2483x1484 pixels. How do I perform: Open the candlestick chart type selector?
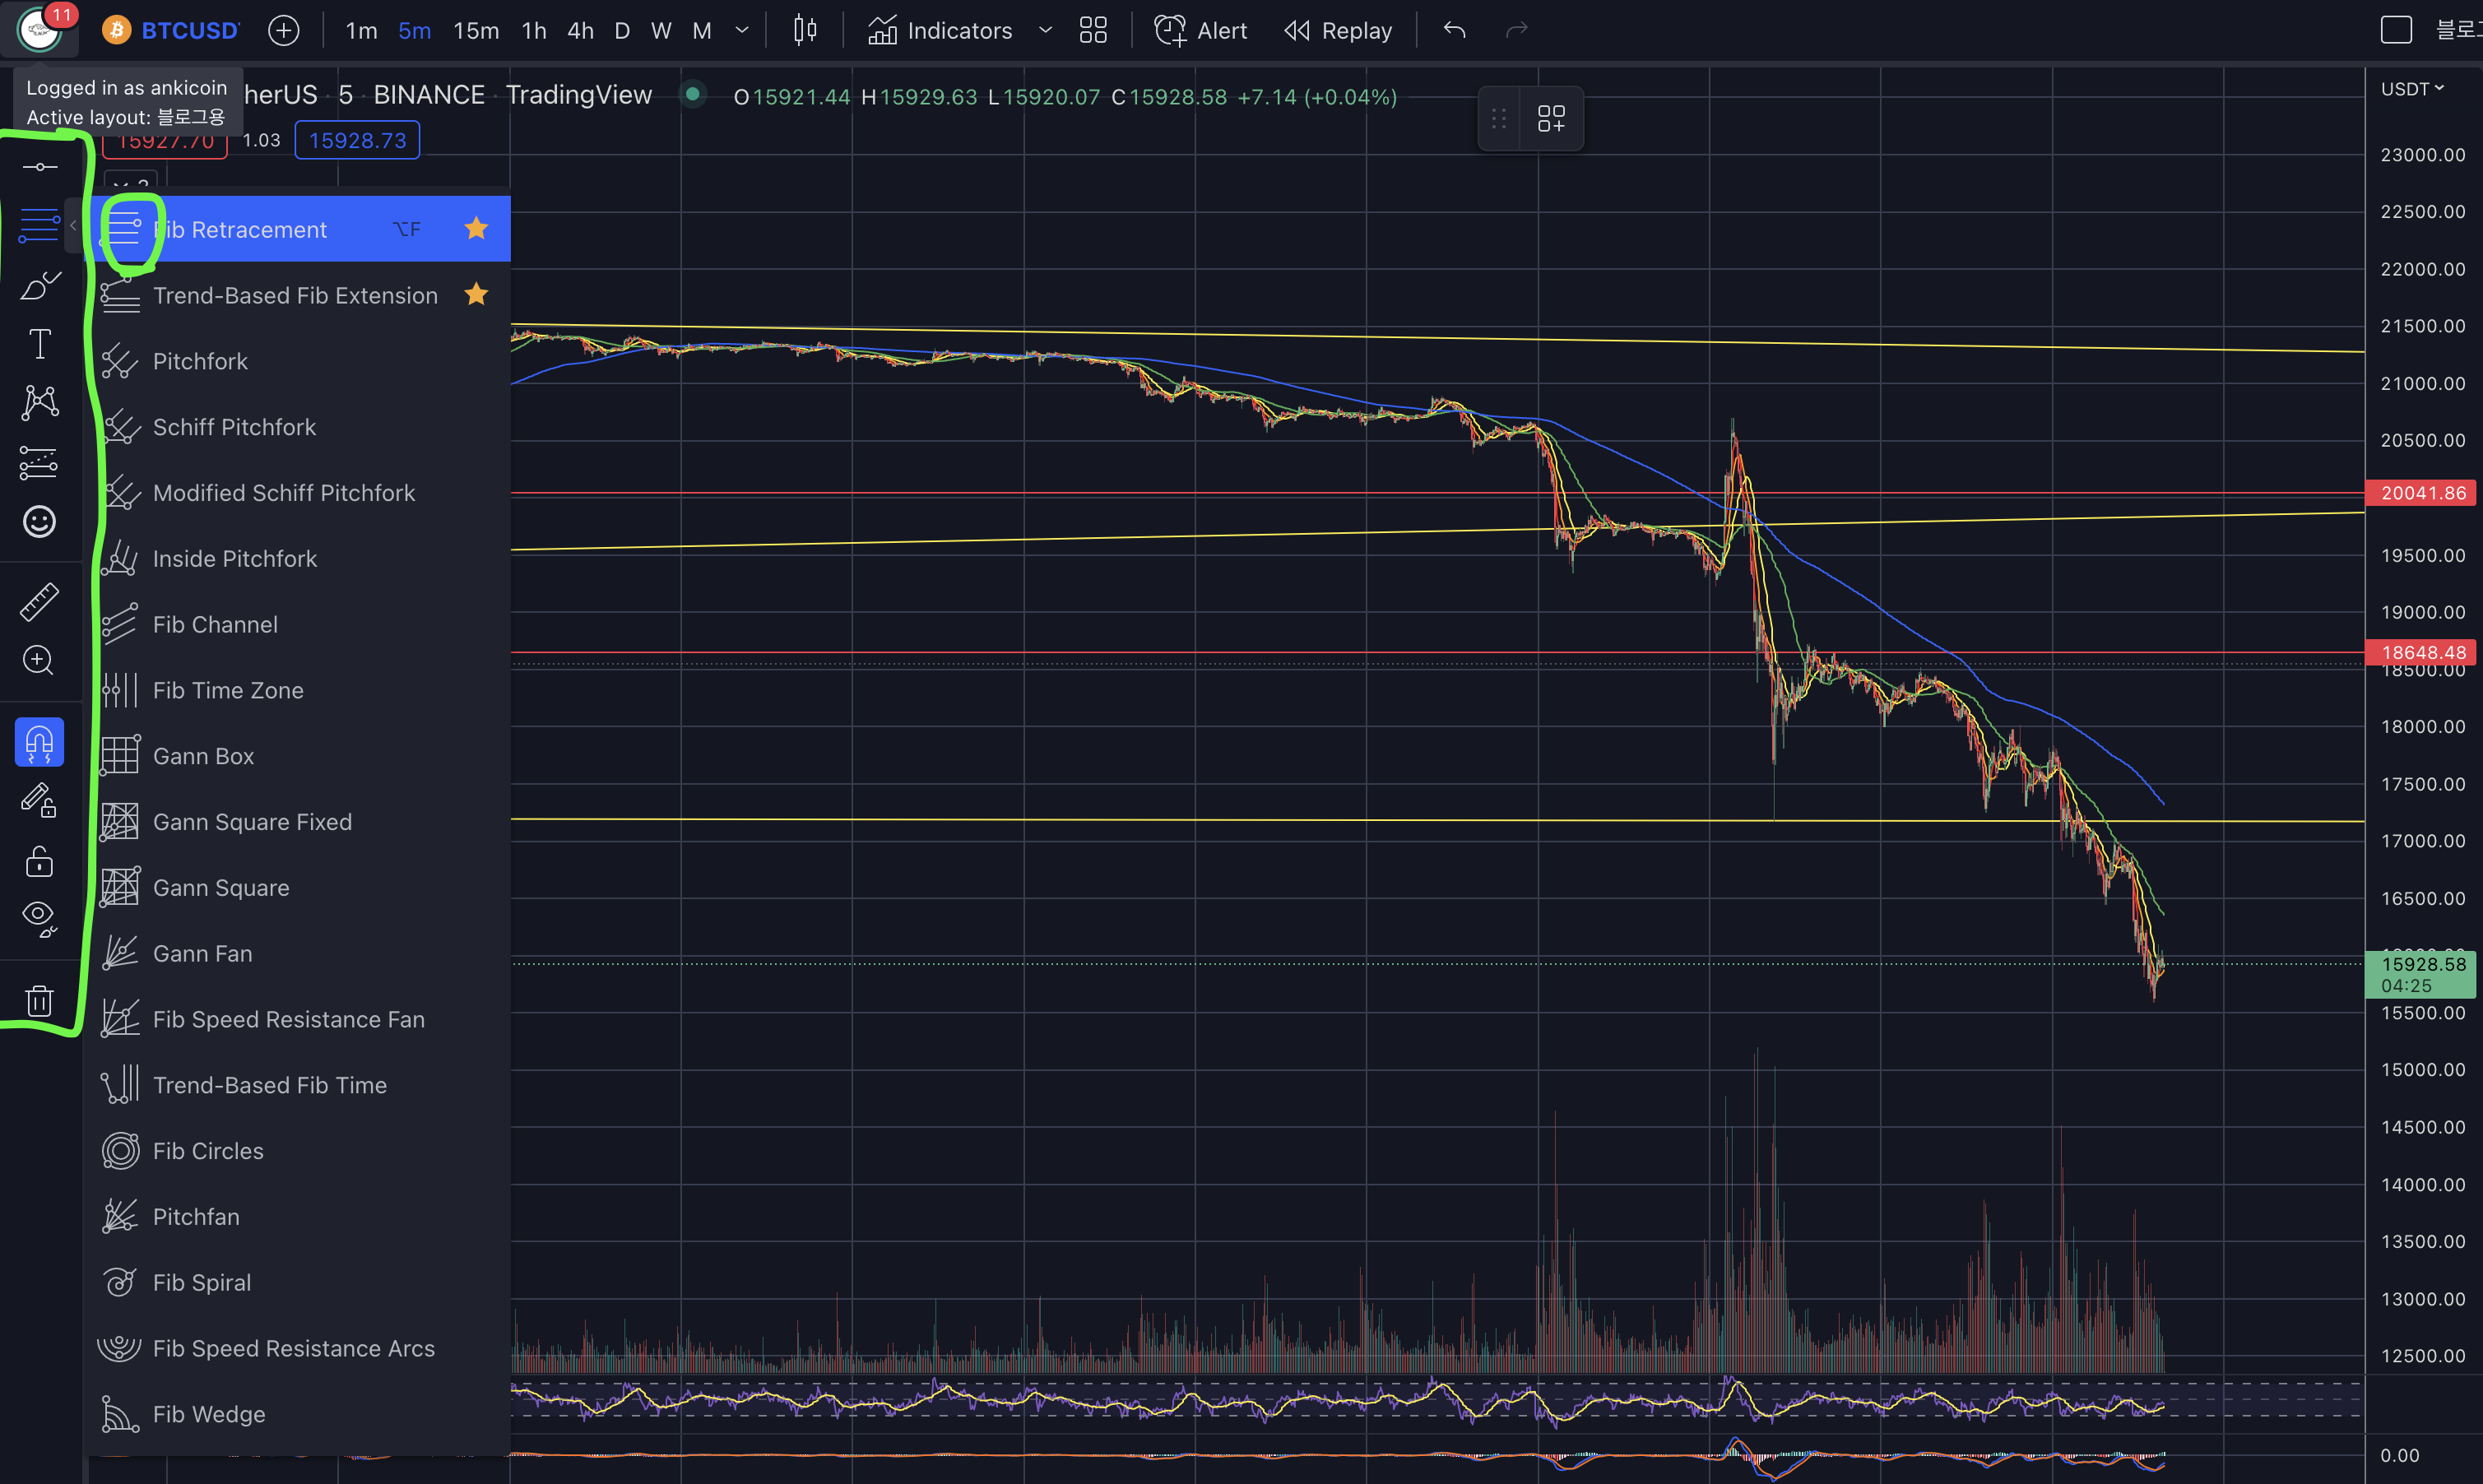point(805,30)
